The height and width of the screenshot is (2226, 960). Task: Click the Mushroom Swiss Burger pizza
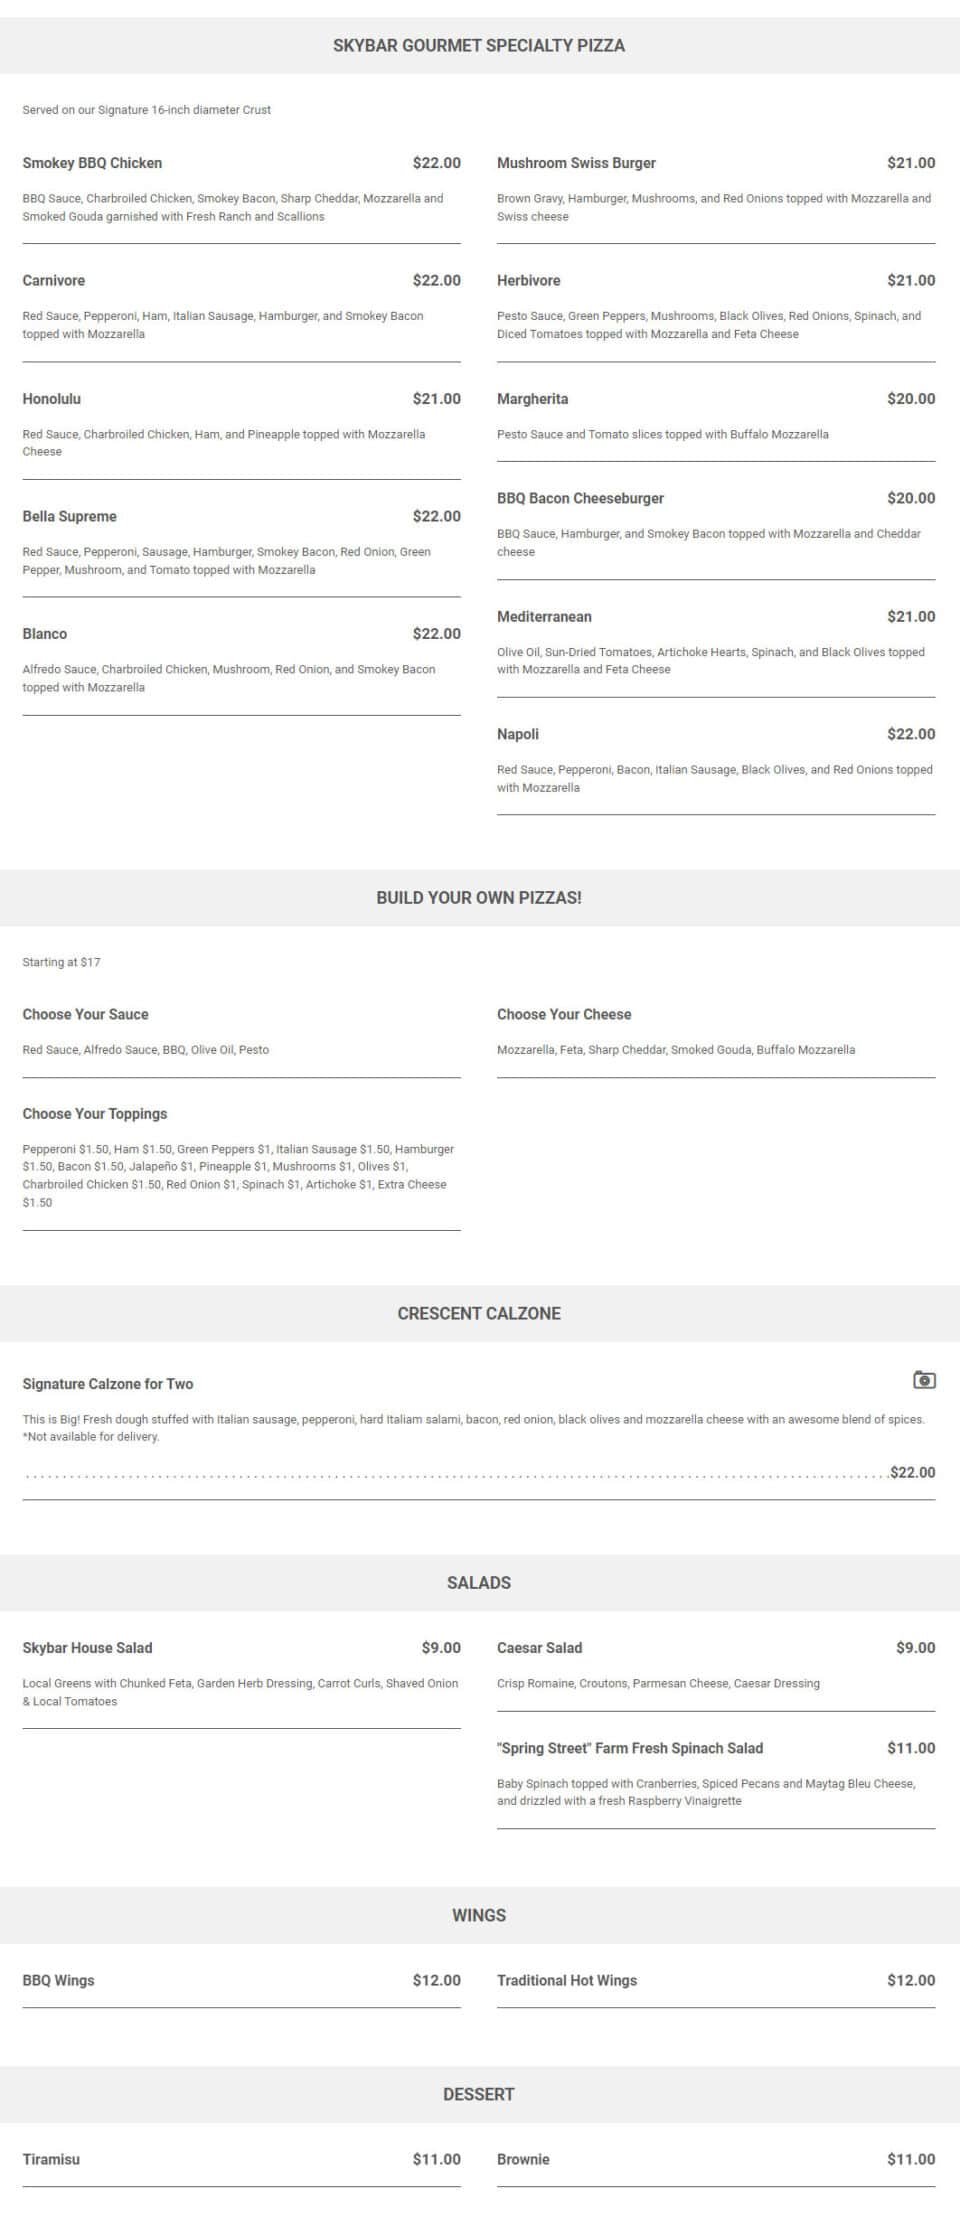[x=576, y=163]
